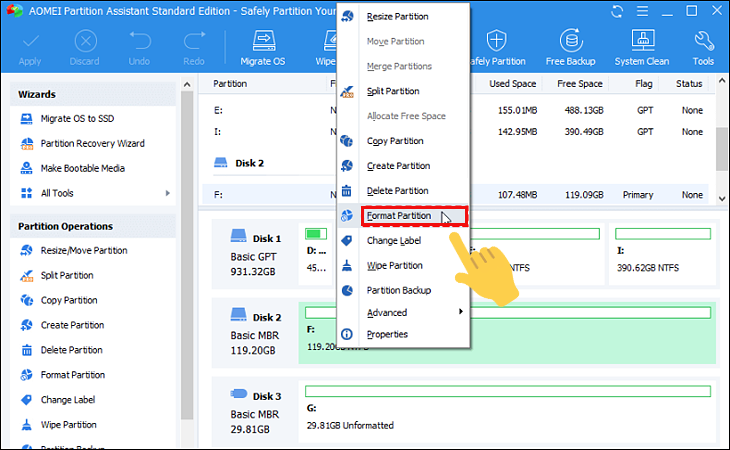Click 142.95MB used space value
The height and width of the screenshot is (450, 730).
point(517,132)
